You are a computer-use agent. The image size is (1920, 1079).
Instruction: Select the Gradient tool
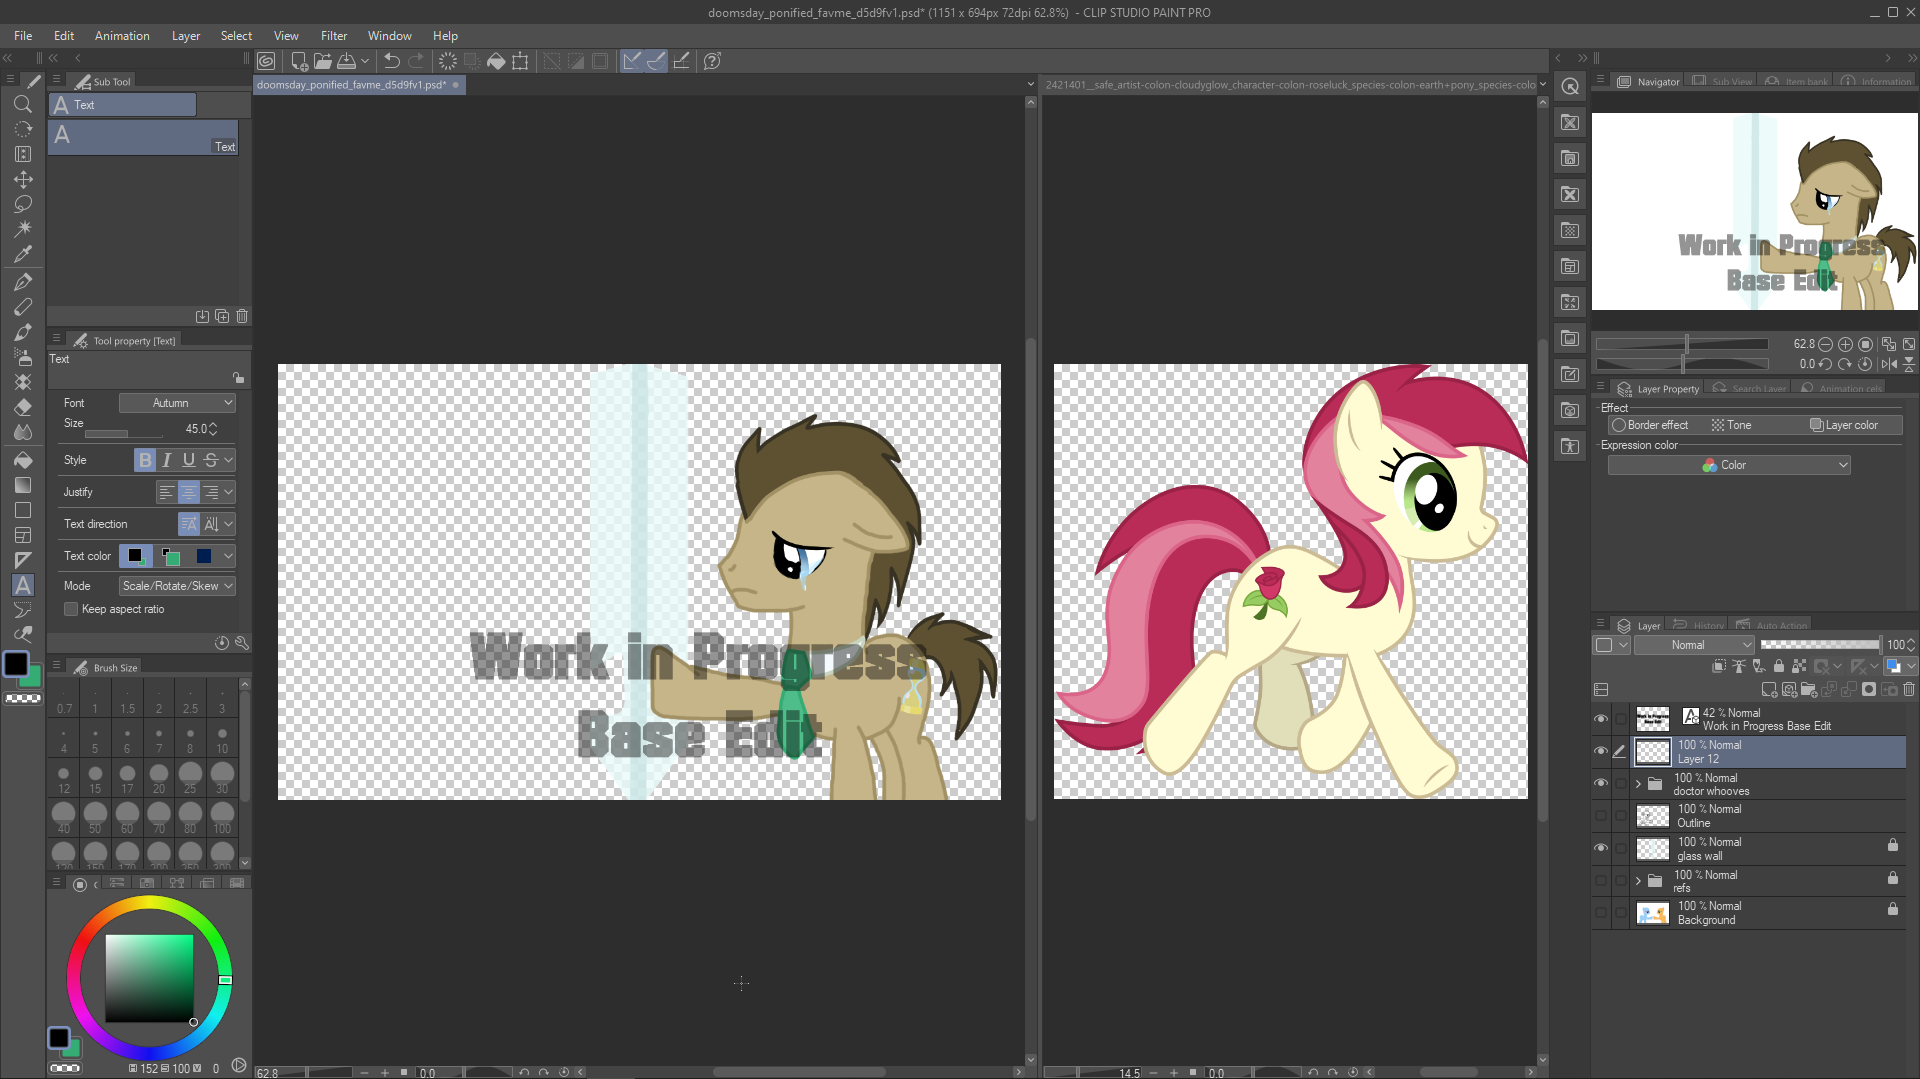22,485
